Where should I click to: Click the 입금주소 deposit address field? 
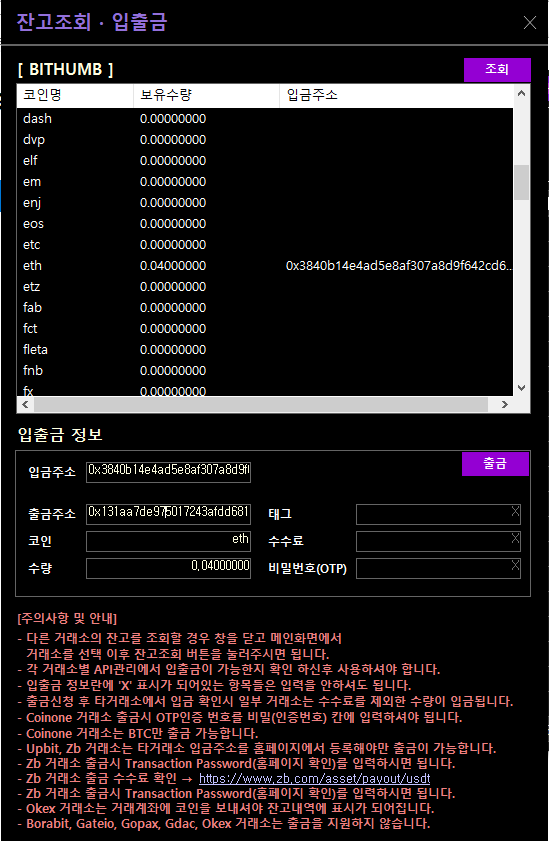pyautogui.click(x=168, y=471)
